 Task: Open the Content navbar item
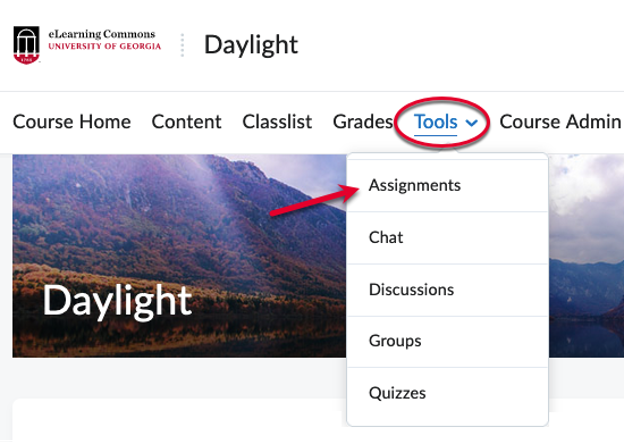[x=186, y=122]
